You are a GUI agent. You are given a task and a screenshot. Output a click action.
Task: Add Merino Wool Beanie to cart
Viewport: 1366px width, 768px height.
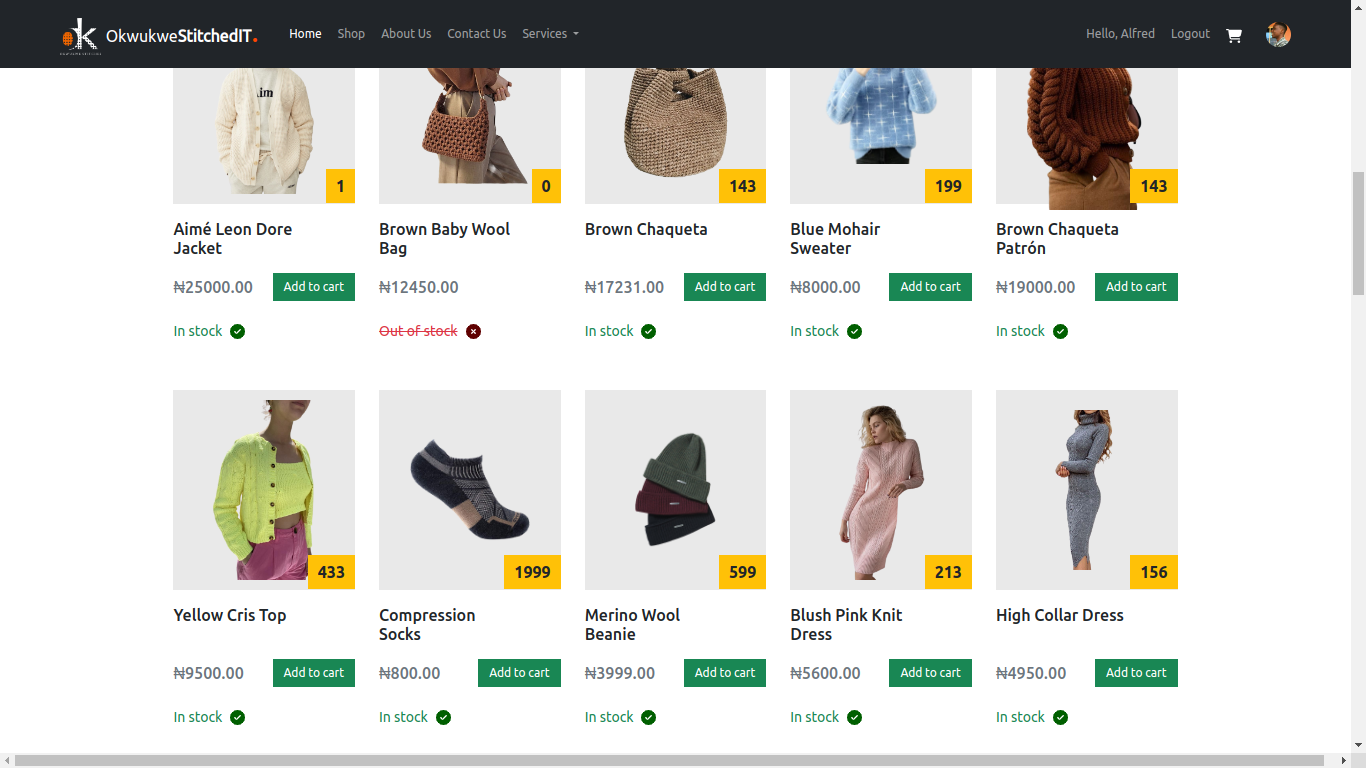click(x=725, y=673)
